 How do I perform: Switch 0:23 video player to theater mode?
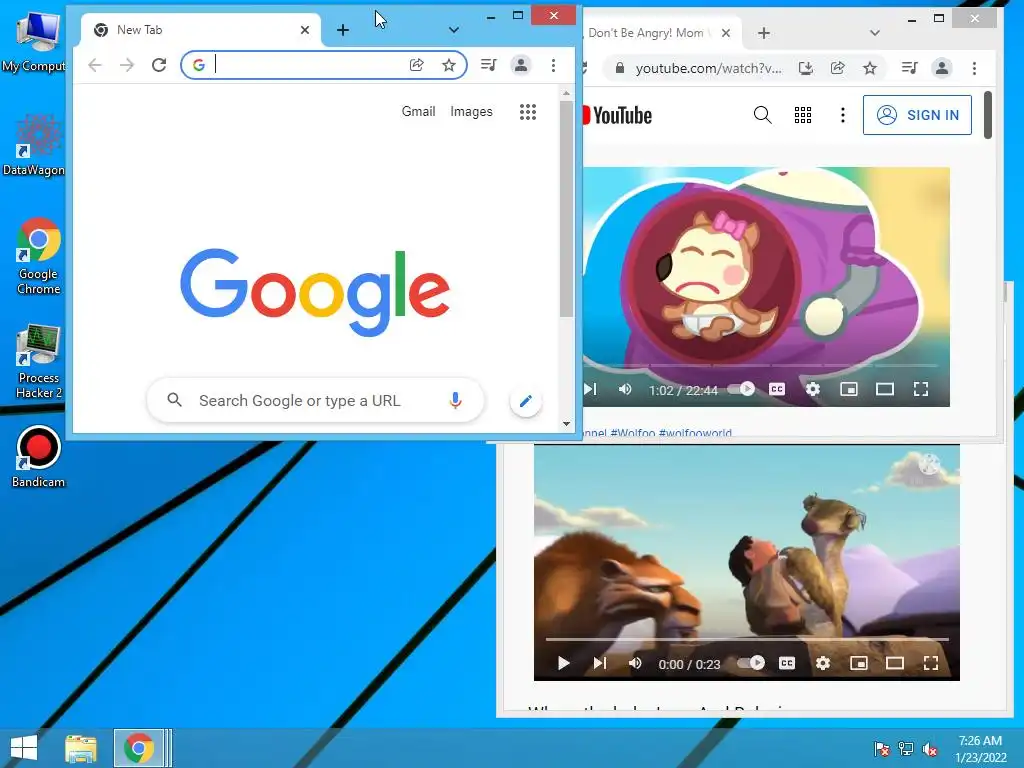click(x=895, y=664)
